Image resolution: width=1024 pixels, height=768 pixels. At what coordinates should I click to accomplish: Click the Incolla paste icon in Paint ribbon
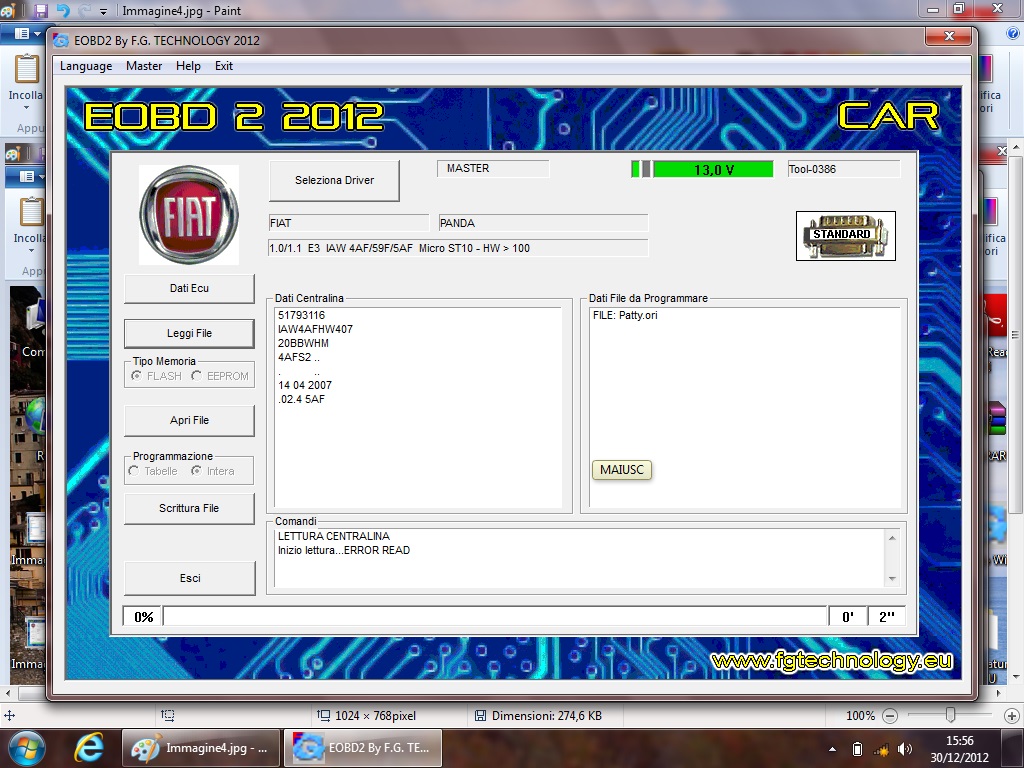(x=27, y=69)
